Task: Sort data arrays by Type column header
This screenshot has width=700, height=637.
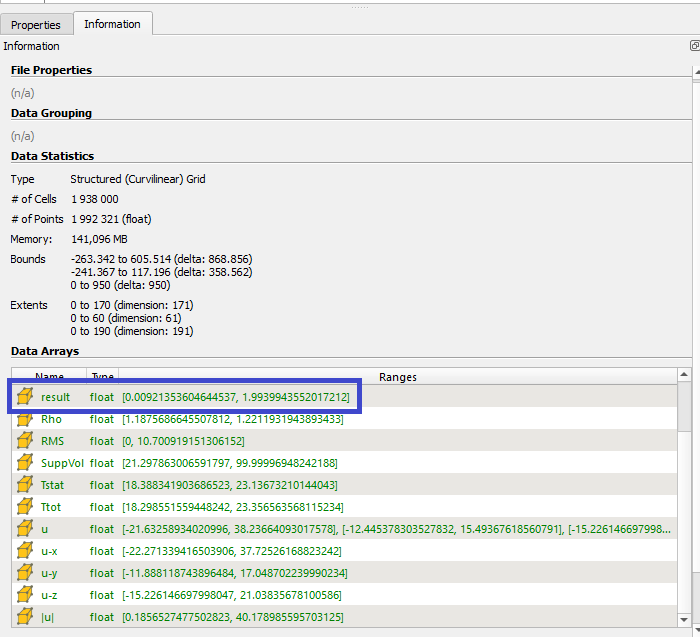Action: [102, 377]
